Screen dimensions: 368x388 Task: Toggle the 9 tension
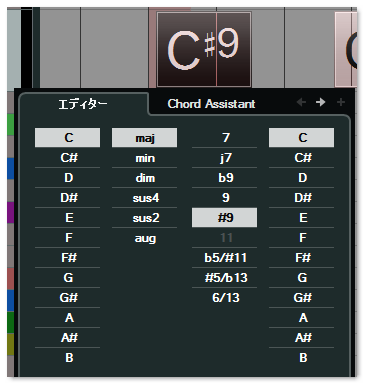pyautogui.click(x=224, y=198)
